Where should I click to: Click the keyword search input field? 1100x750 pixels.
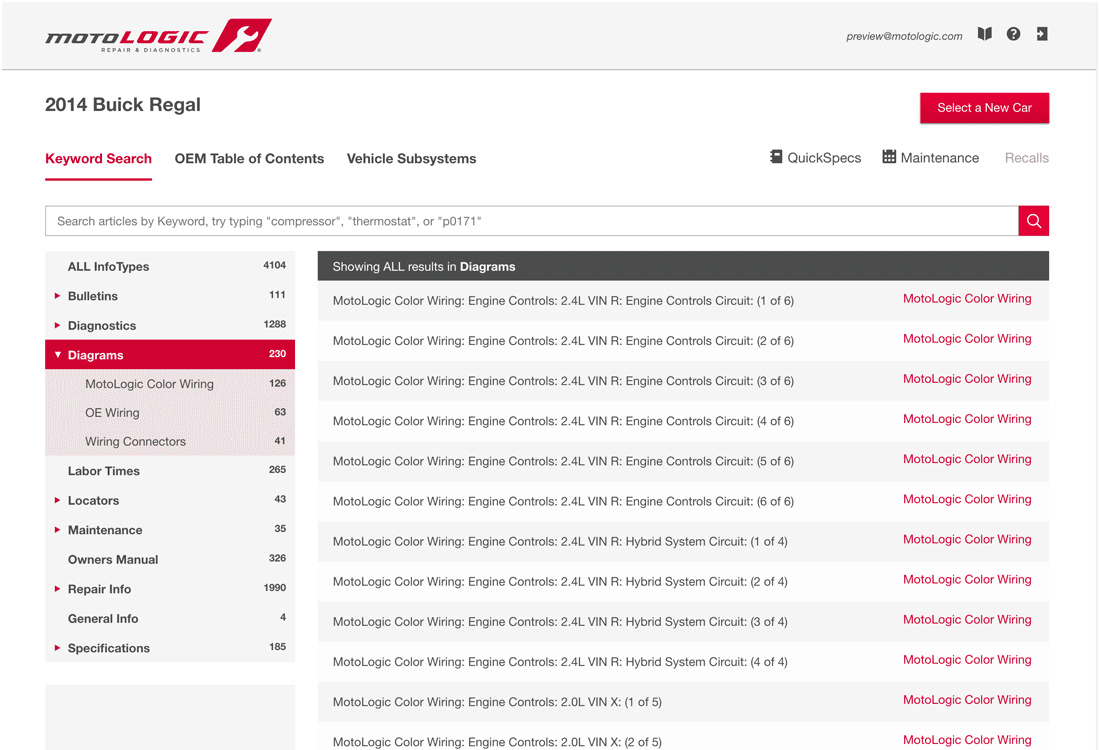(x=530, y=221)
